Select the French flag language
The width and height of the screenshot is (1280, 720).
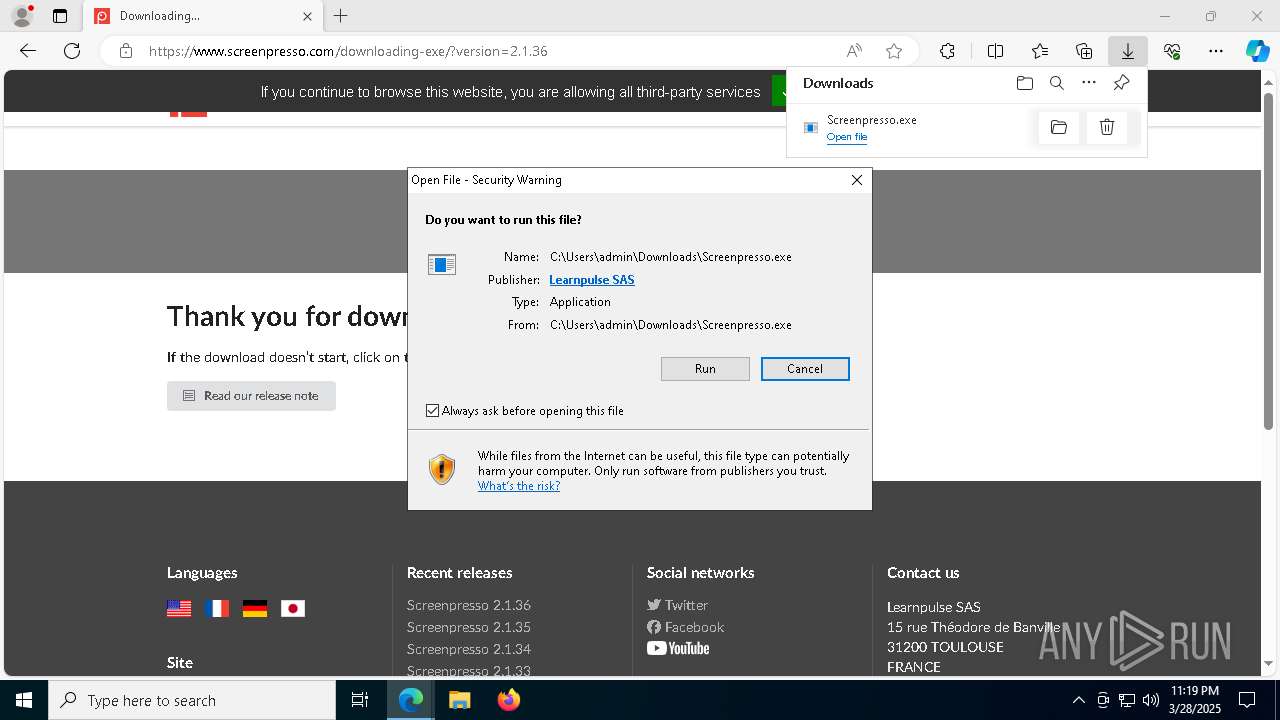tap(217, 608)
